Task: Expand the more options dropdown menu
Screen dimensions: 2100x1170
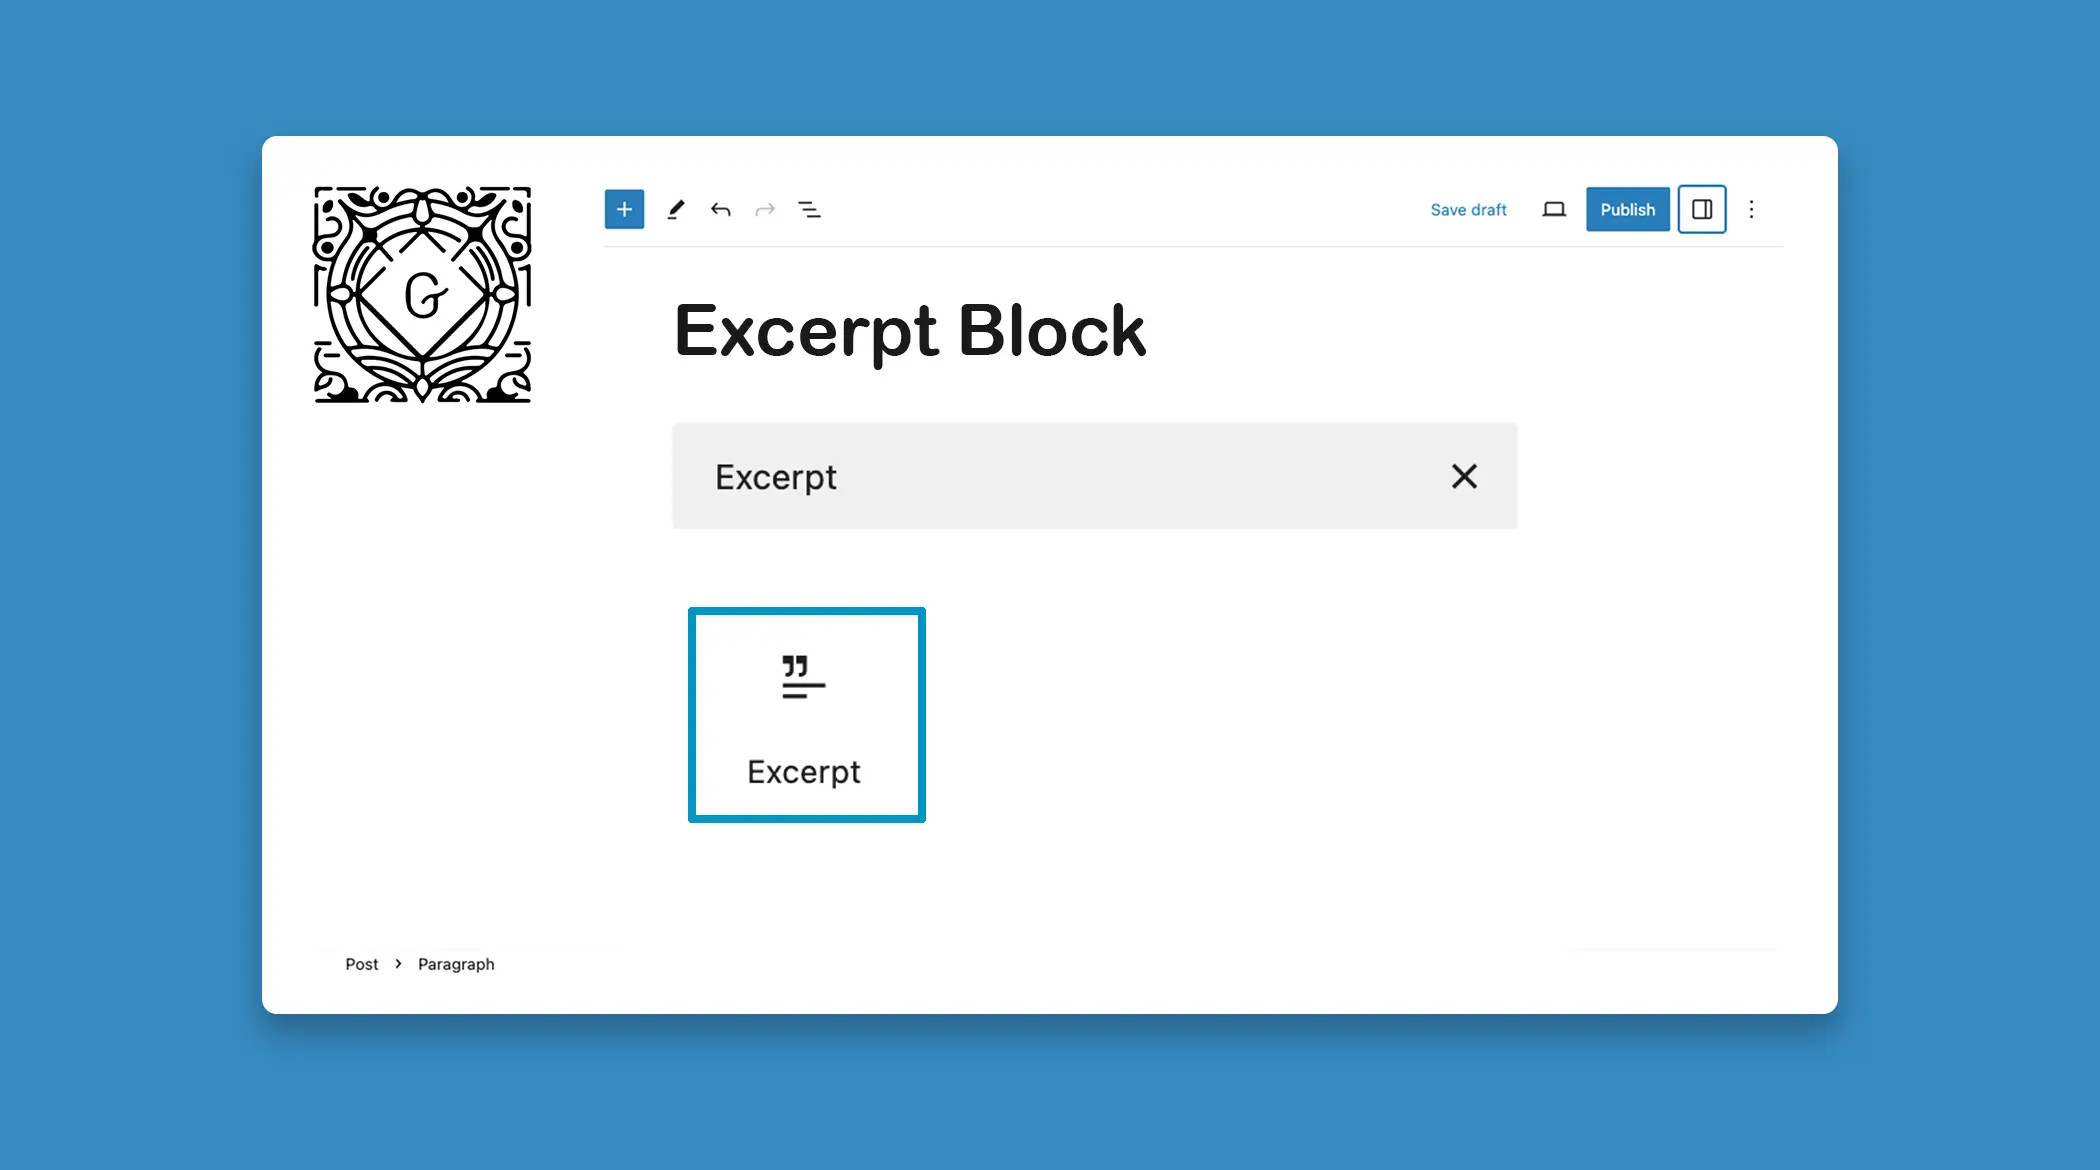Action: (1750, 209)
